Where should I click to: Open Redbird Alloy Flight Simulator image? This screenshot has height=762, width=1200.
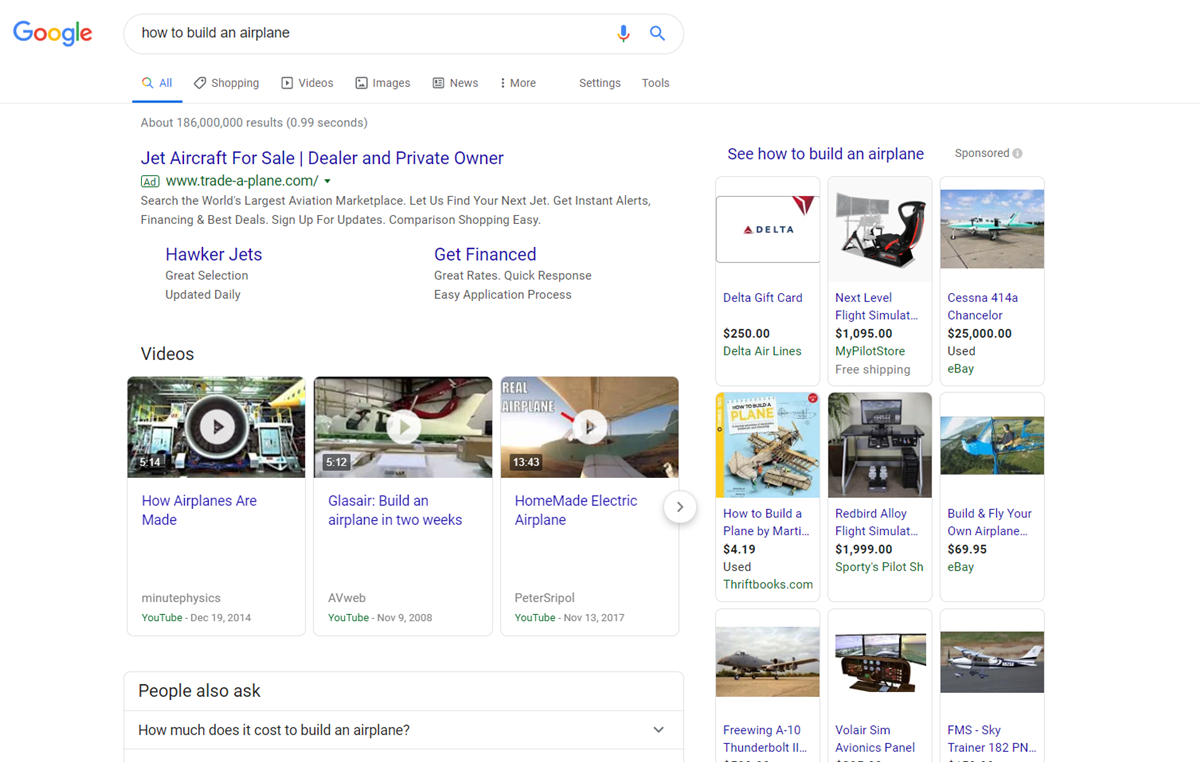point(880,445)
